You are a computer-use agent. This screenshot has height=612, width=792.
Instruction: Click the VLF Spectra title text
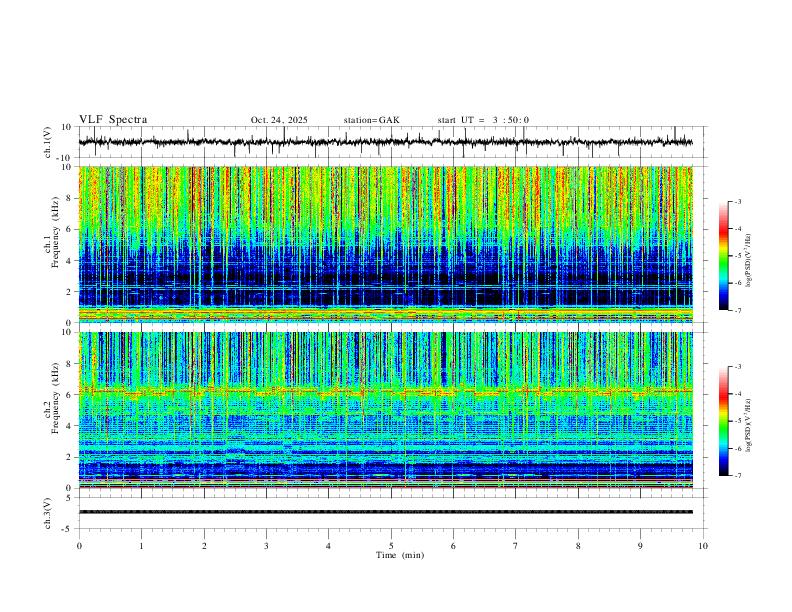[x=113, y=120]
